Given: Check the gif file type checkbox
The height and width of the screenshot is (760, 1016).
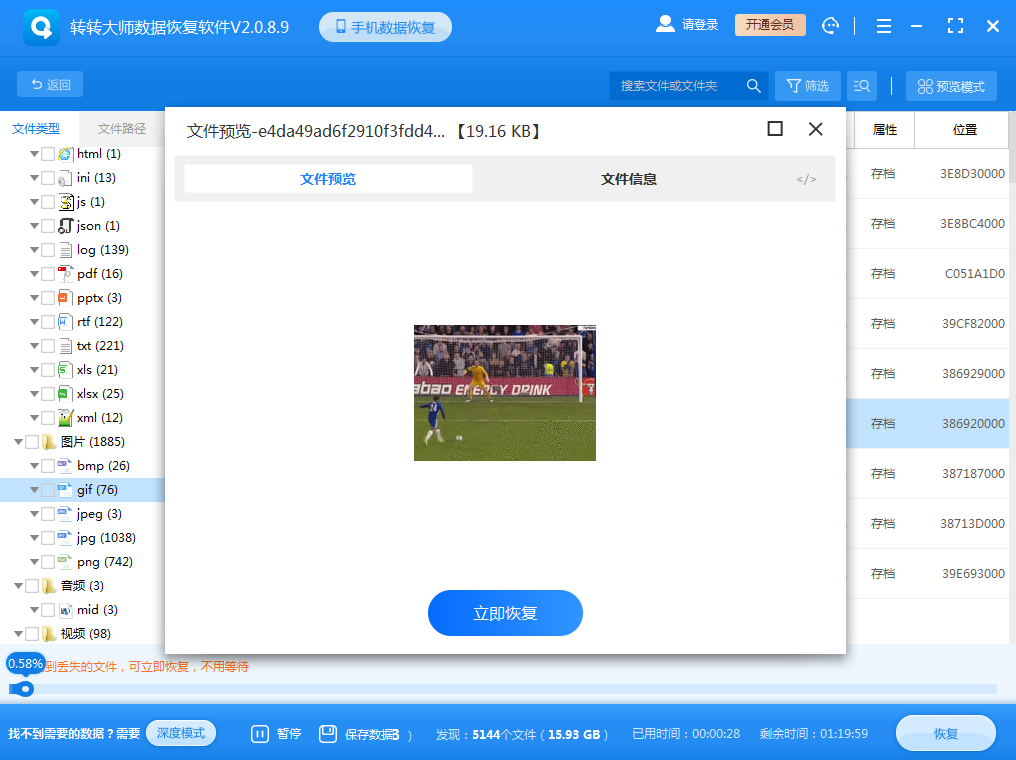Looking at the screenshot, I should [x=46, y=489].
